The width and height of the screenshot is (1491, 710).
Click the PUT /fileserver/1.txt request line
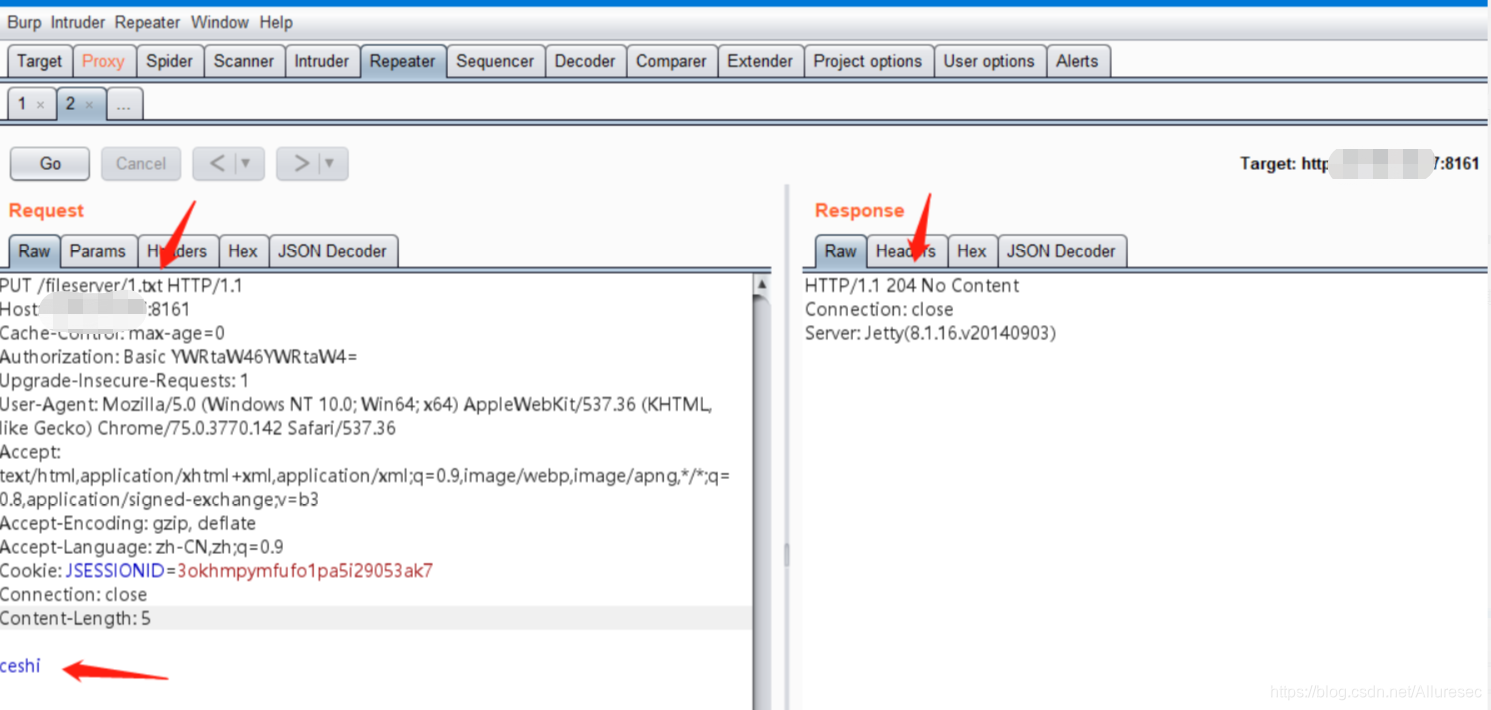[121, 286]
